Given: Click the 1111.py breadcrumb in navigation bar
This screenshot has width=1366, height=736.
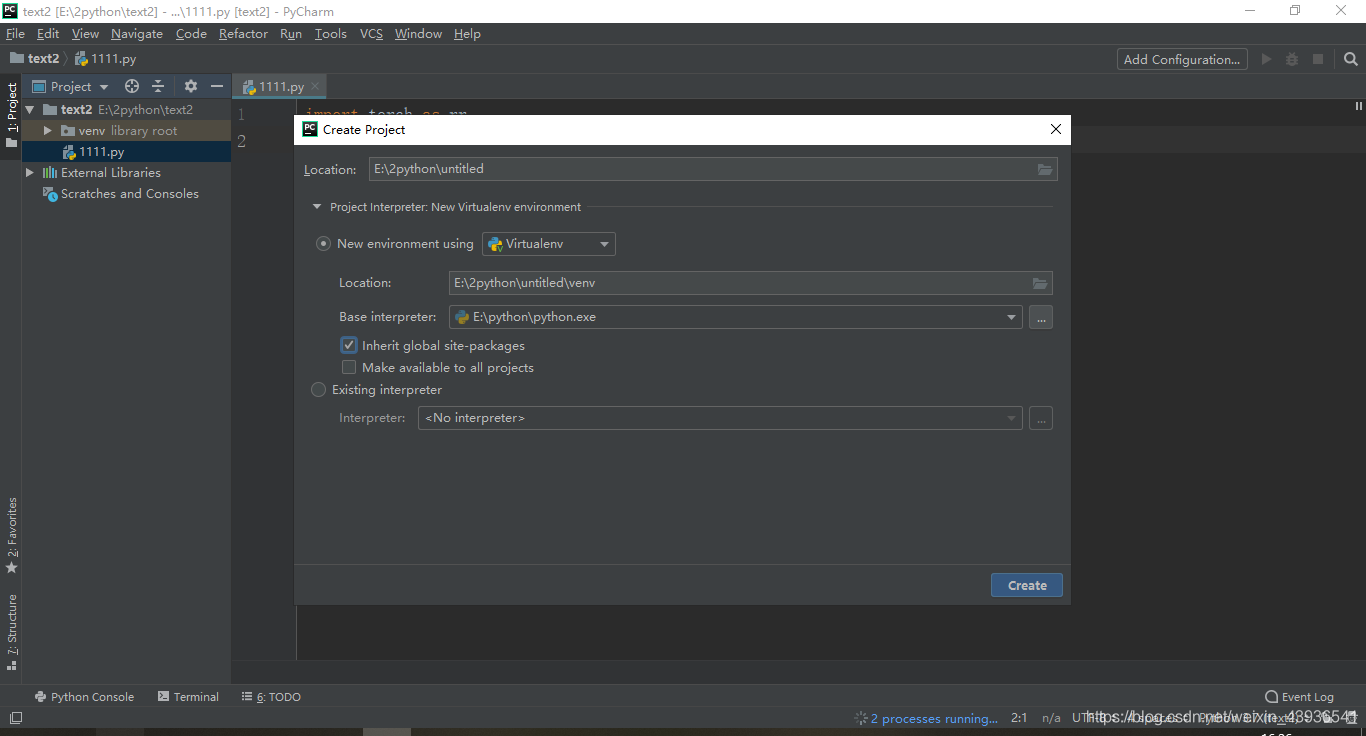Looking at the screenshot, I should pos(106,59).
